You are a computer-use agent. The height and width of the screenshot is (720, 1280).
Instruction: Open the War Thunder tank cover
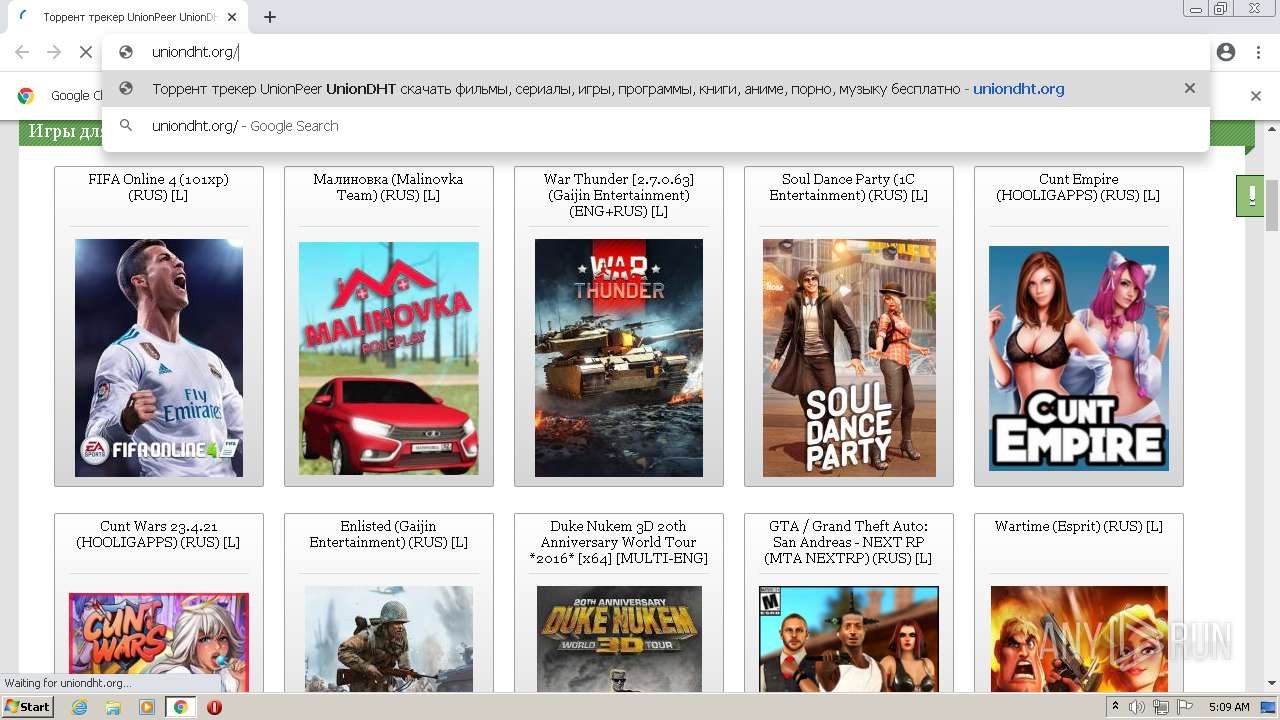tap(619, 357)
